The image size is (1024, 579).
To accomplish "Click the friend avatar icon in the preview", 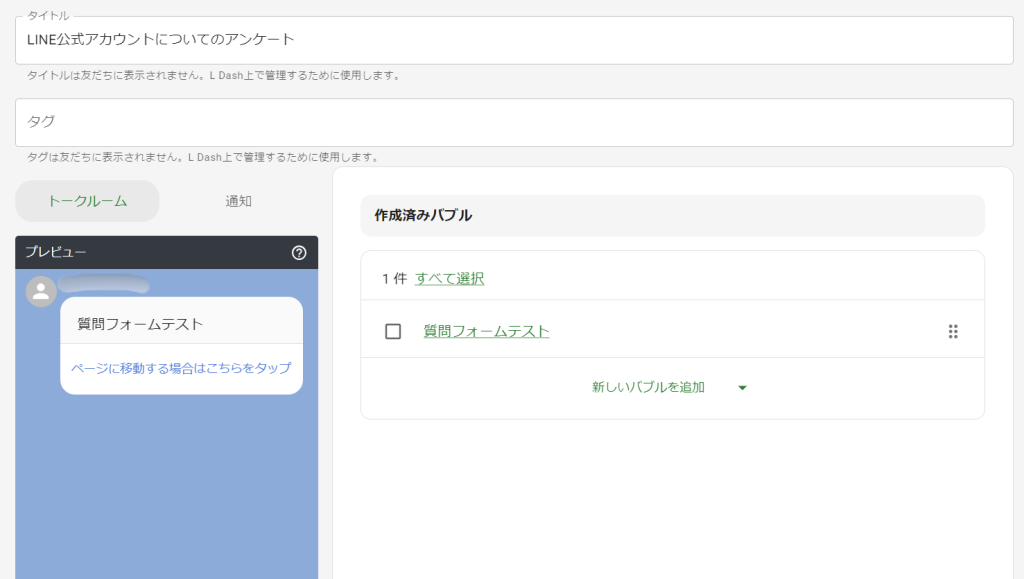I will click(39, 292).
